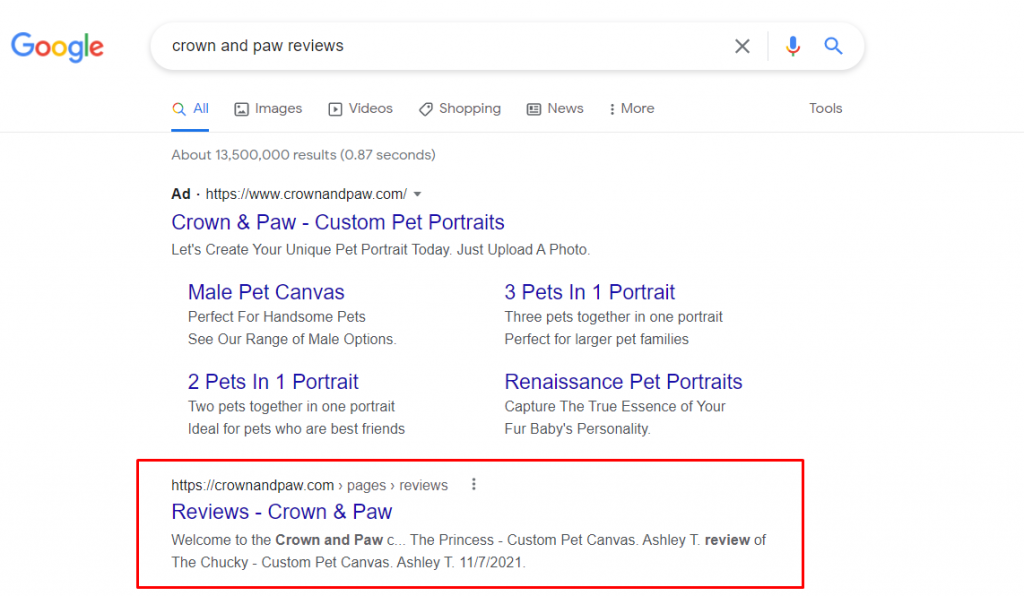Open the 3 Pets In 1 Portrait link
Screen dimensions: 1024x596
click(x=589, y=292)
